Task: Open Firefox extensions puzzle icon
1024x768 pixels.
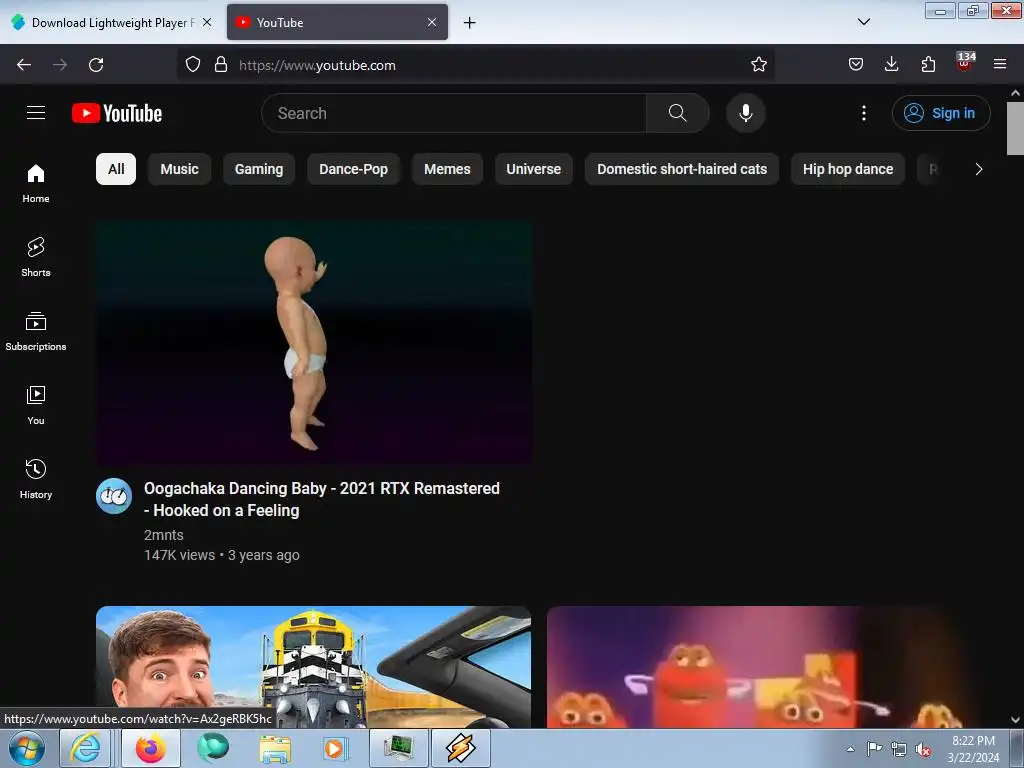Action: click(928, 64)
